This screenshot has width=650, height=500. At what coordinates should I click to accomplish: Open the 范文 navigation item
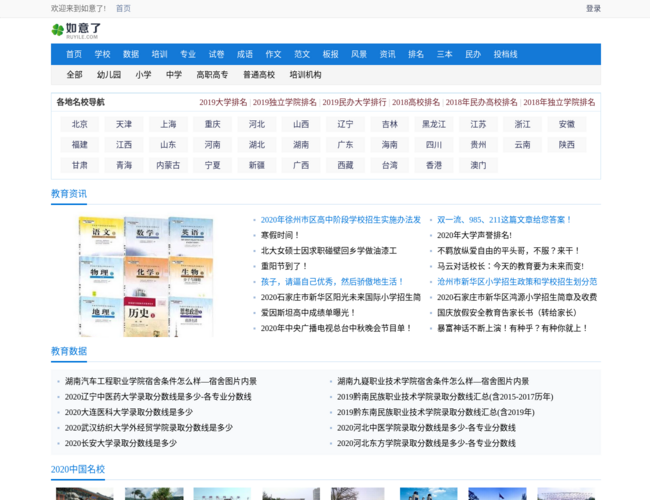tap(302, 54)
